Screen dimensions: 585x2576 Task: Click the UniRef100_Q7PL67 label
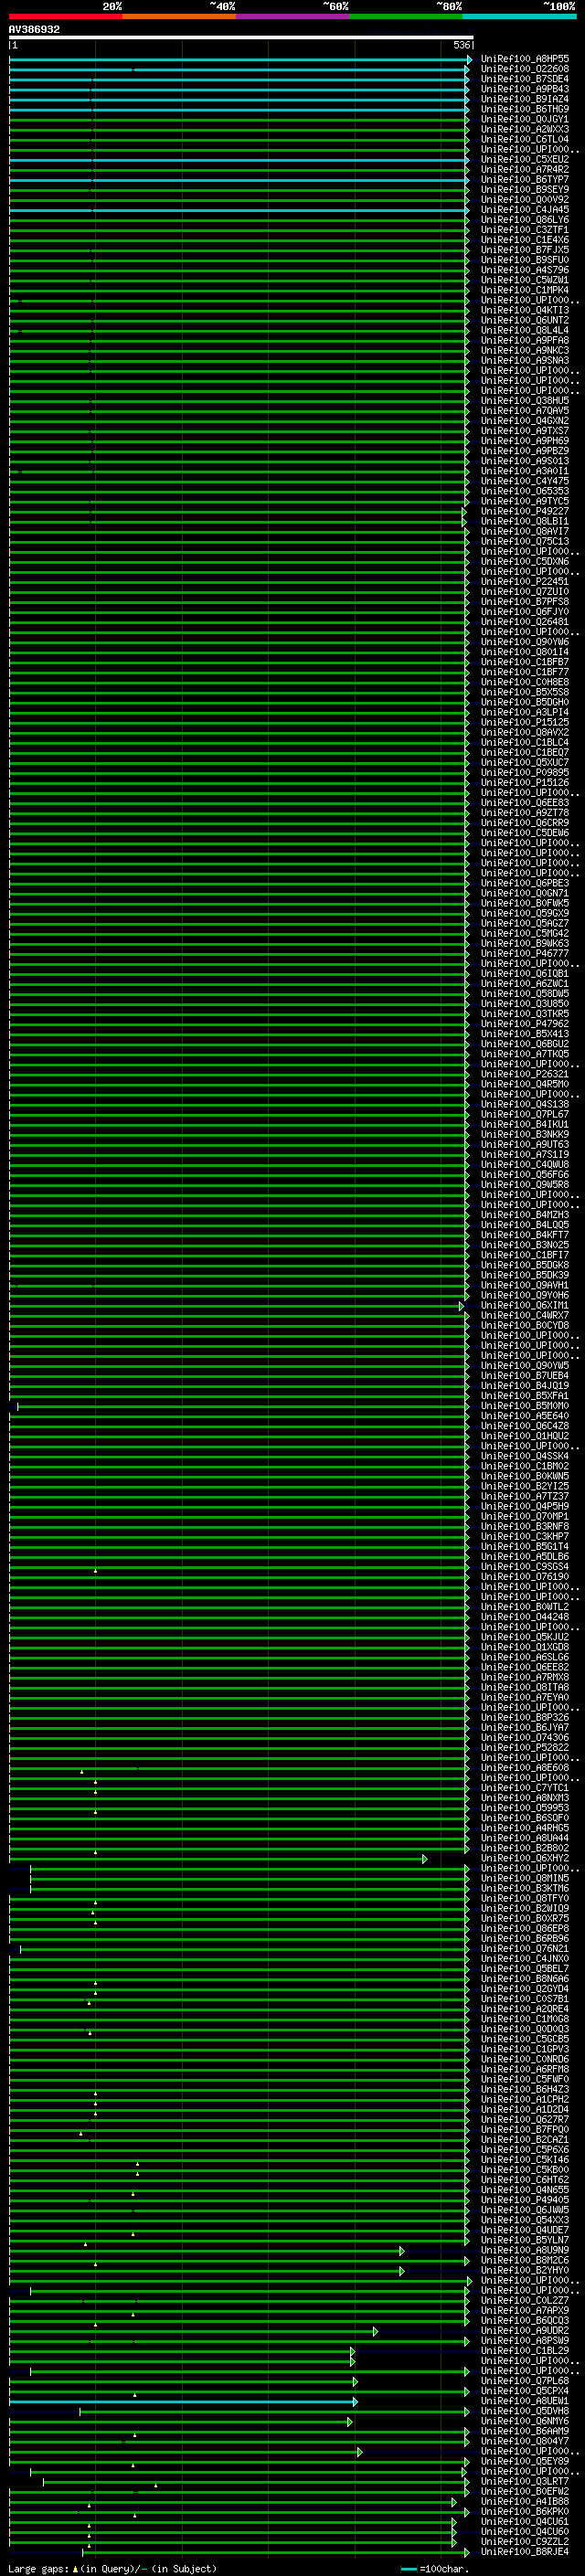tap(524, 1114)
